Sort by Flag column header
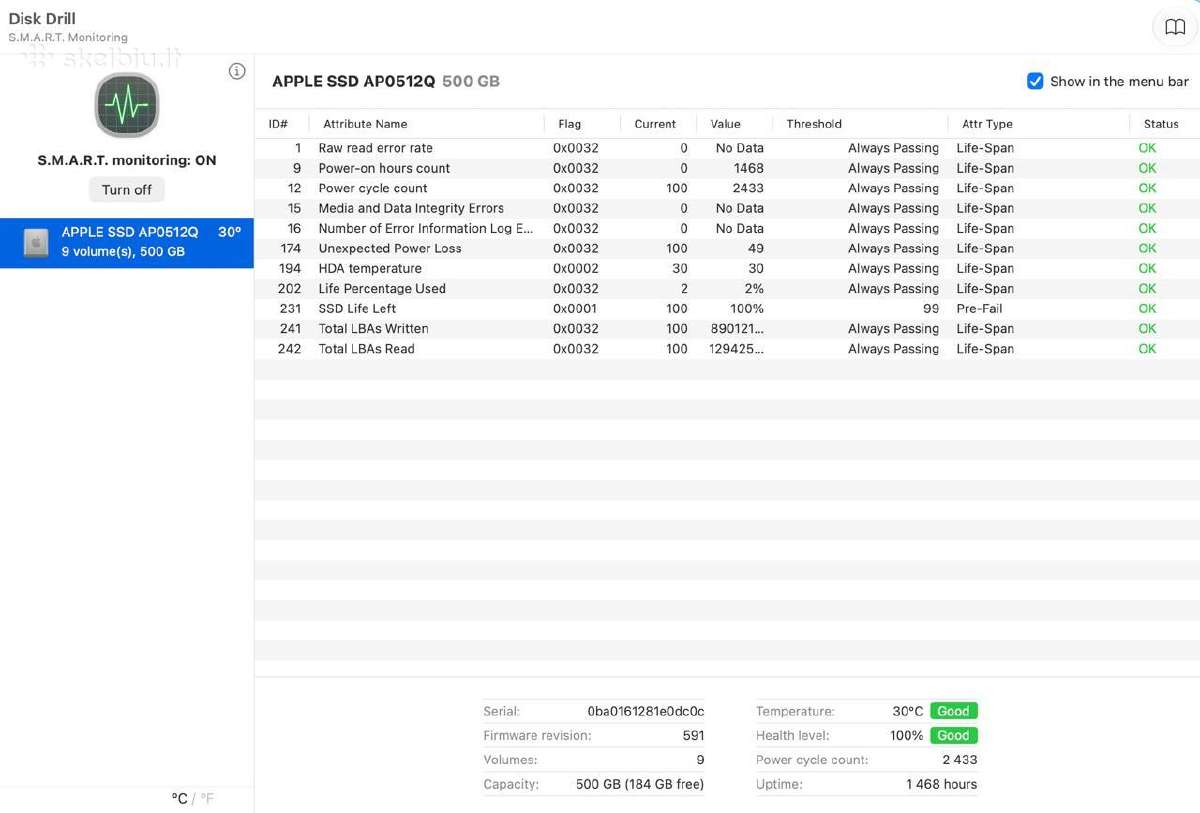This screenshot has width=1200, height=813. pyautogui.click(x=569, y=124)
